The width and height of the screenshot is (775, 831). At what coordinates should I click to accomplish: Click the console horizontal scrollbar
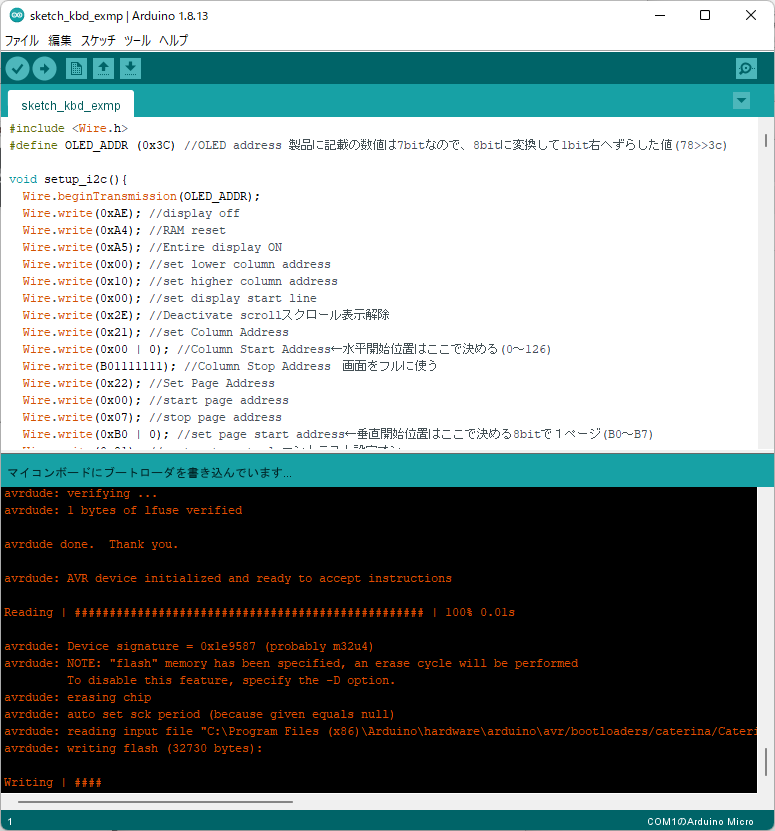coord(150,801)
